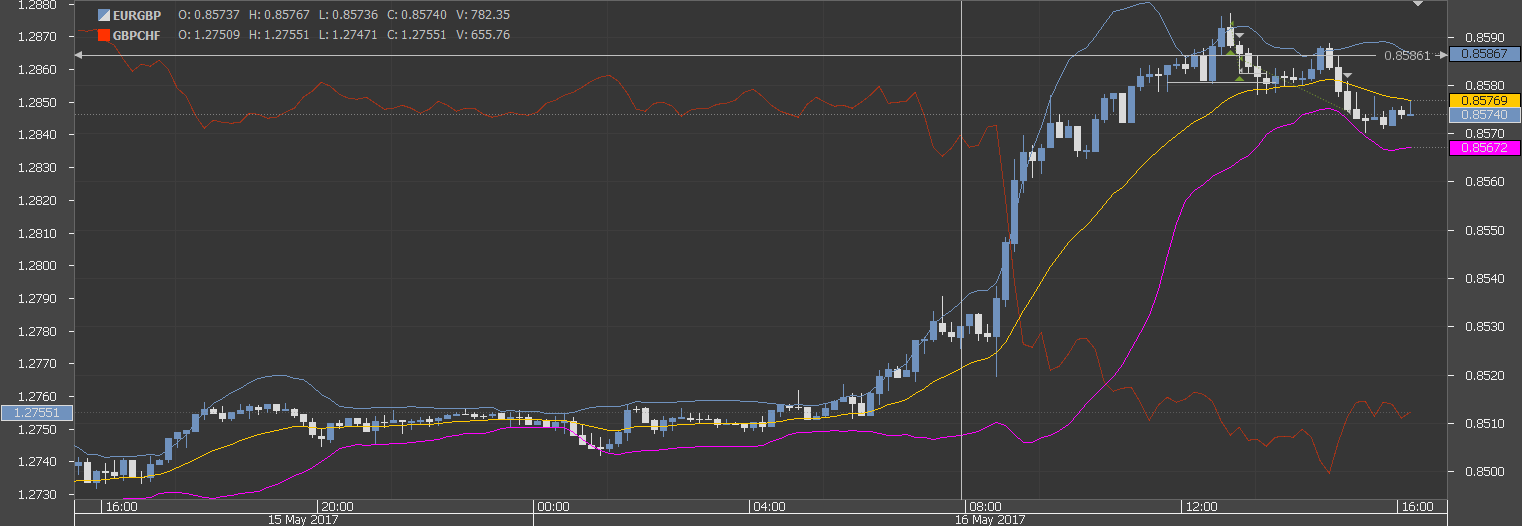The height and width of the screenshot is (526, 1522).
Task: Click the EURGBP low value L: 0.85736
Action: (349, 16)
